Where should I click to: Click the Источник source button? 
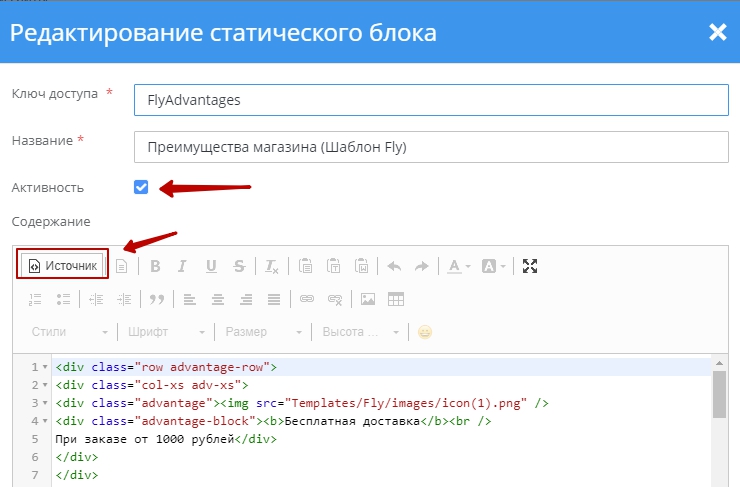[64, 266]
